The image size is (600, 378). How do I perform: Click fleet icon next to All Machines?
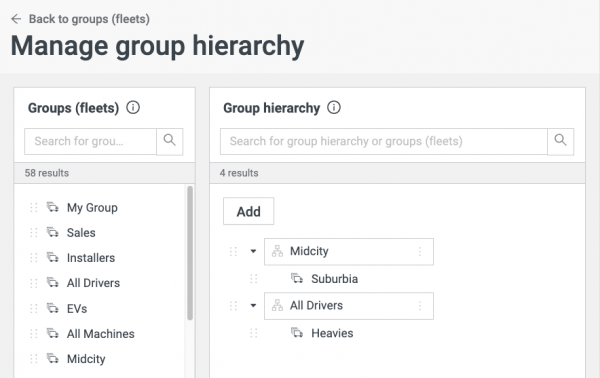[x=53, y=334]
